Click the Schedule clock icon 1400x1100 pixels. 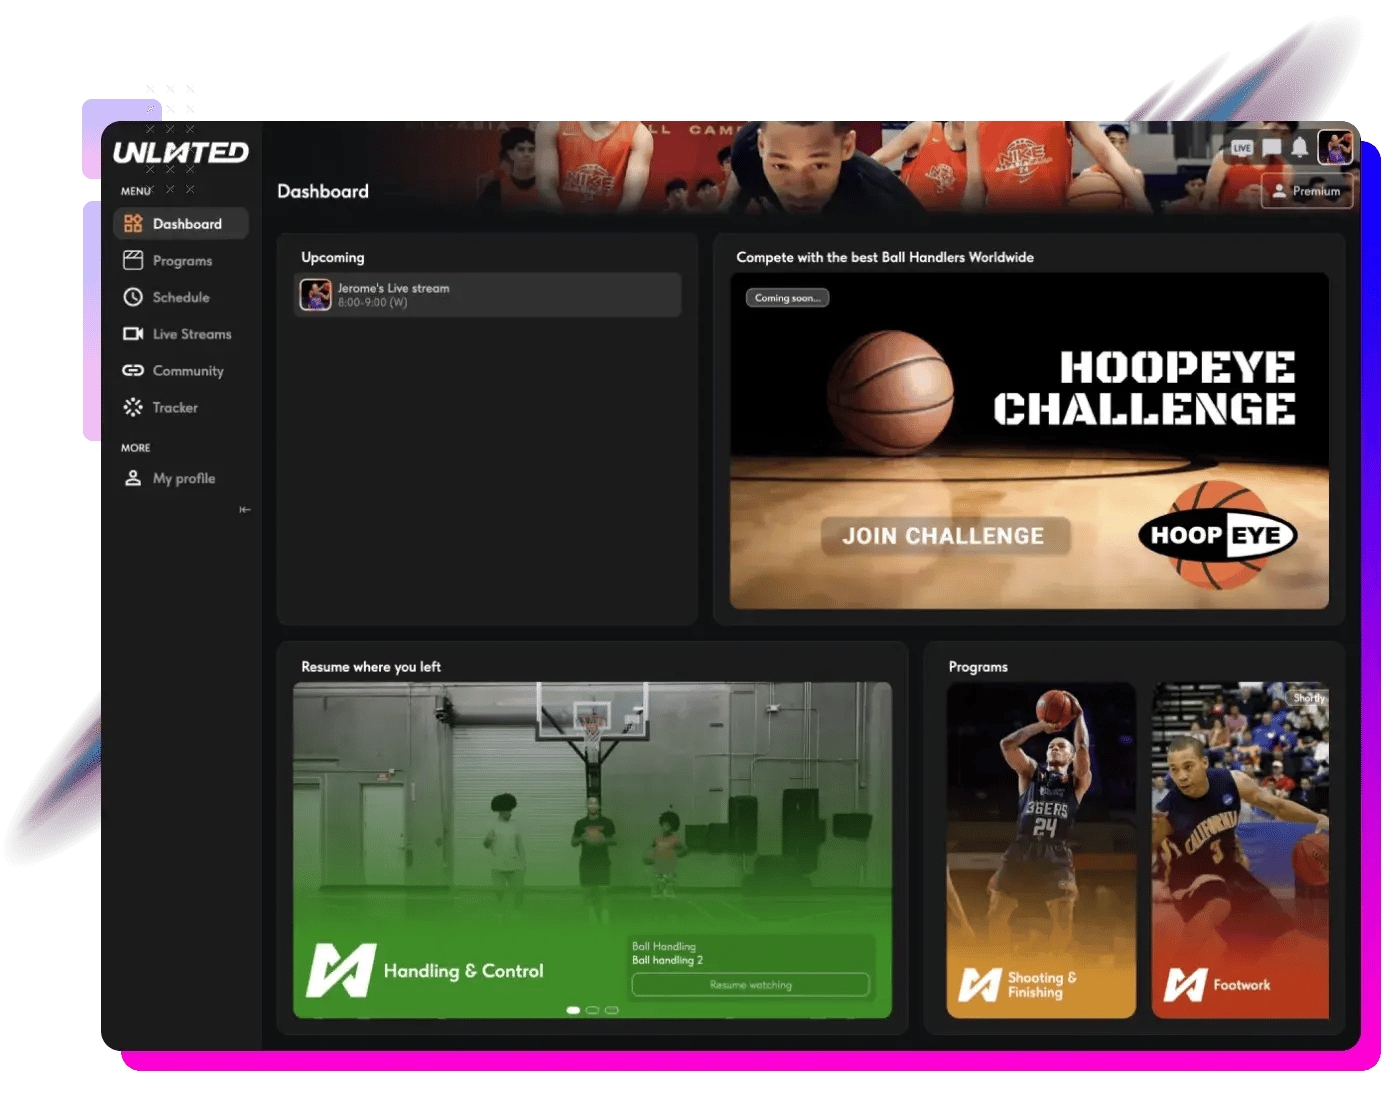coord(133,297)
